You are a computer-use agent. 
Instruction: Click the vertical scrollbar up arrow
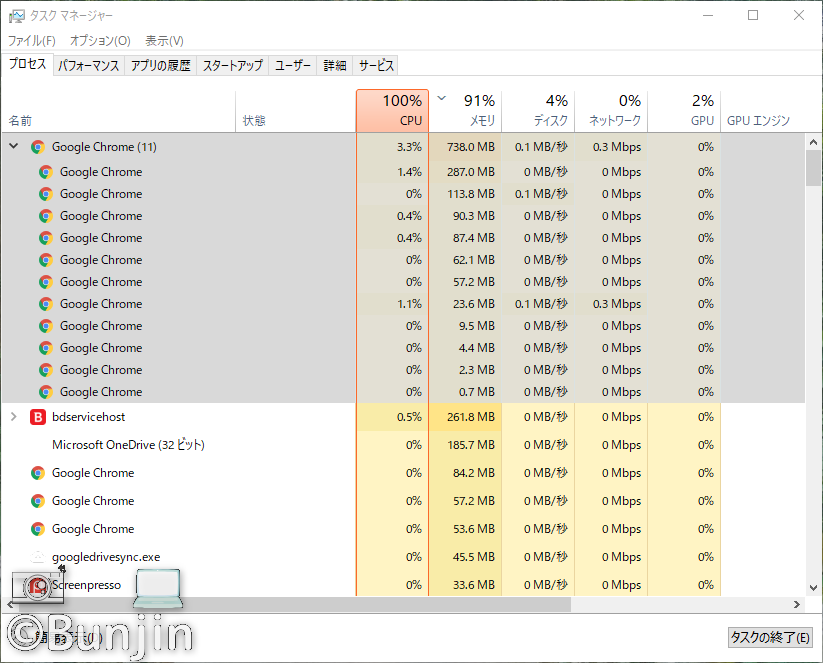[814, 142]
